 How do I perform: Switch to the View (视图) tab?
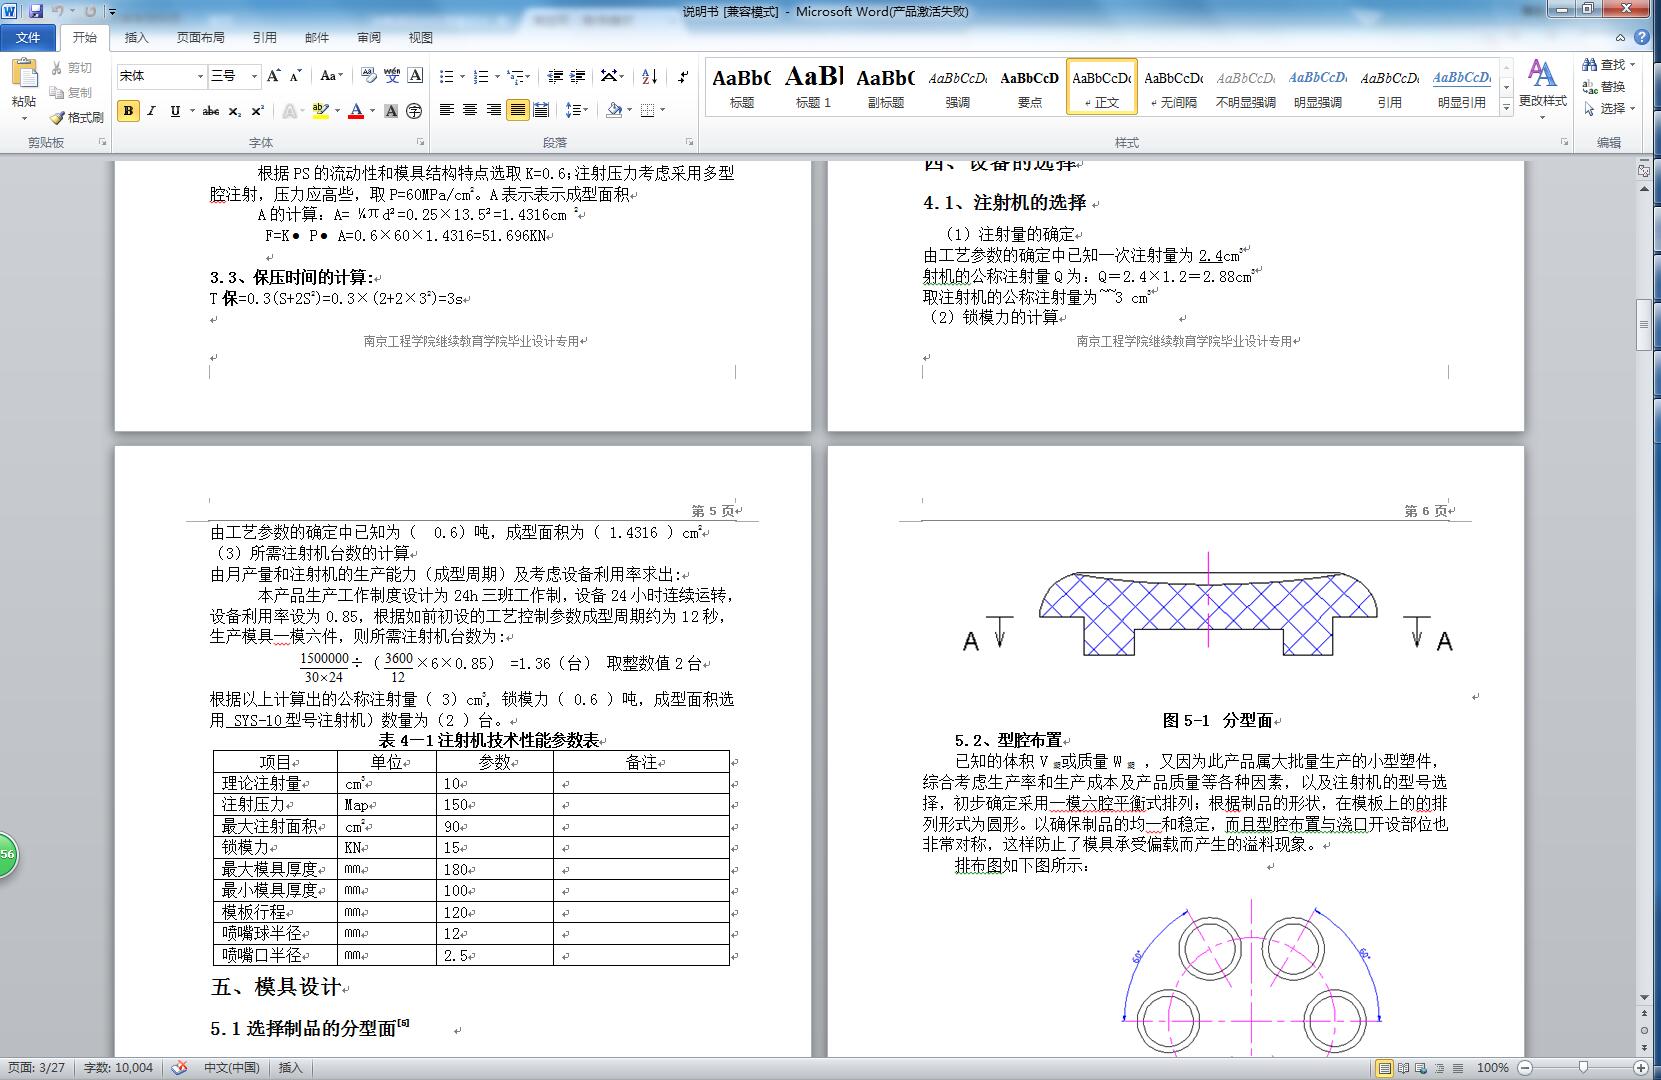421,37
